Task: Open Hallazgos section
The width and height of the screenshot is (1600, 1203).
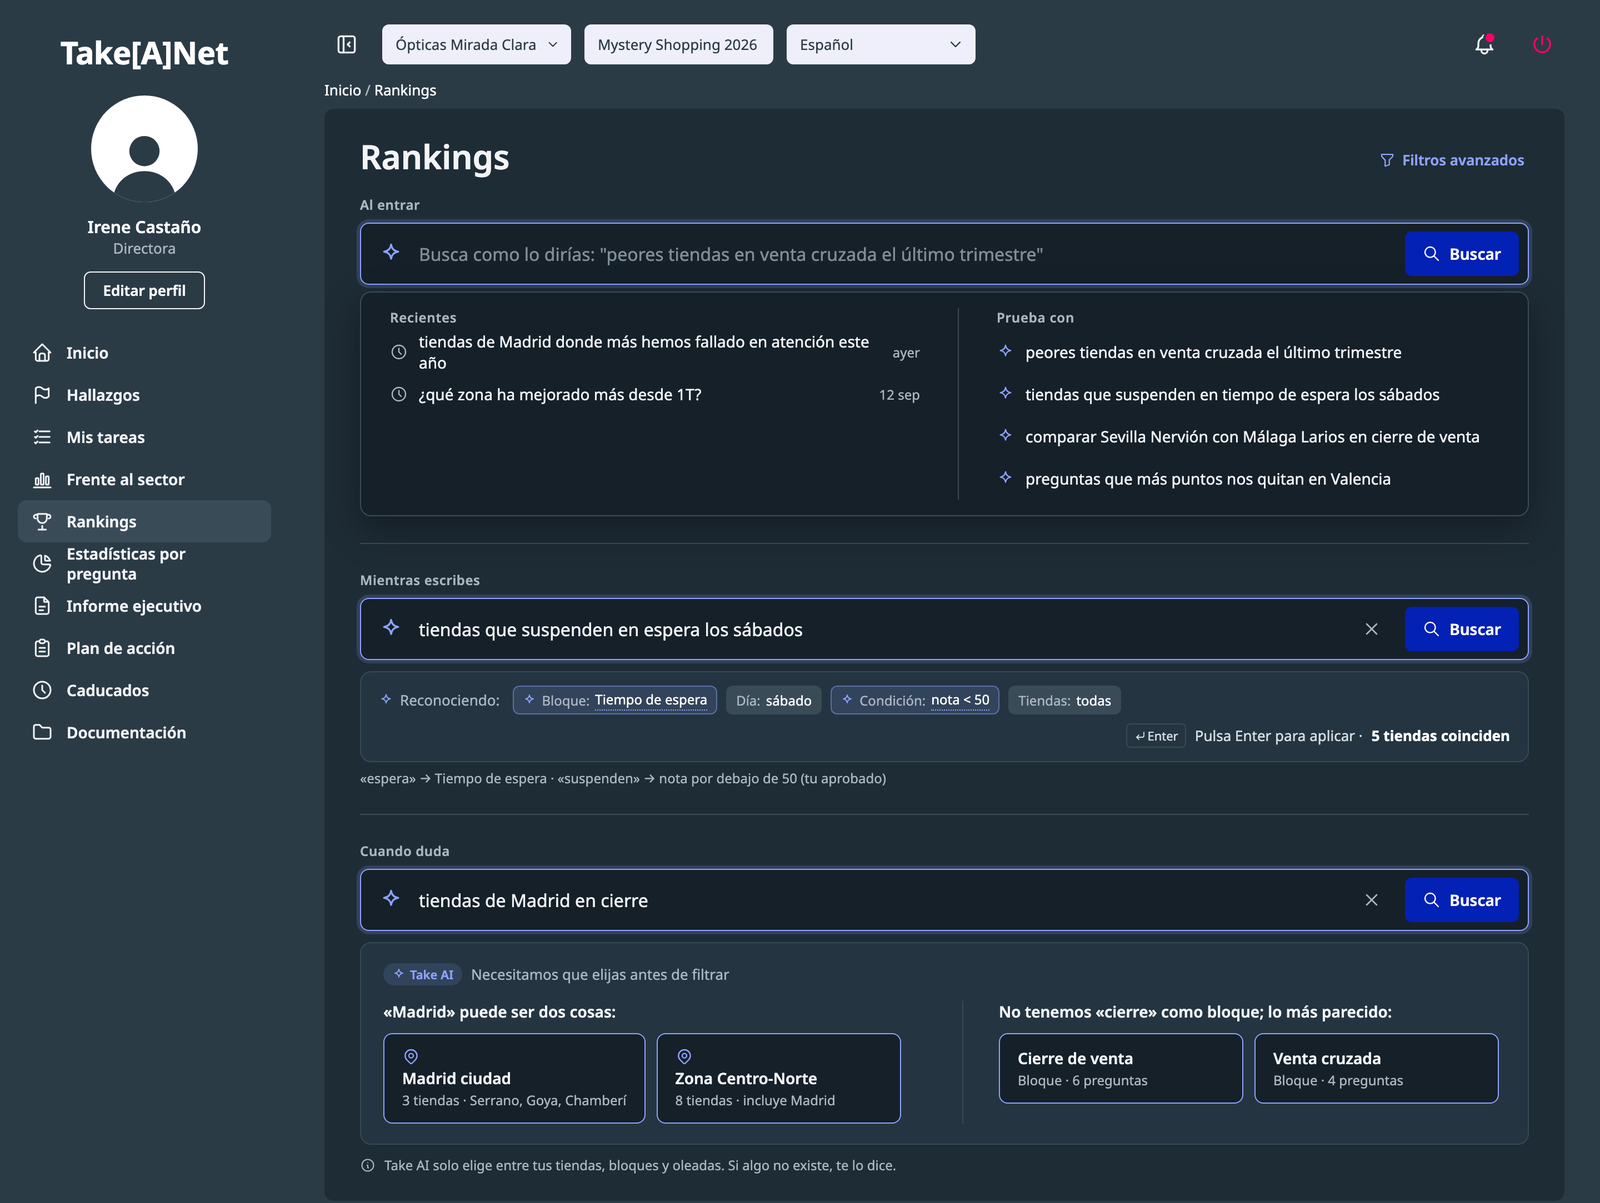Action: click(144, 395)
